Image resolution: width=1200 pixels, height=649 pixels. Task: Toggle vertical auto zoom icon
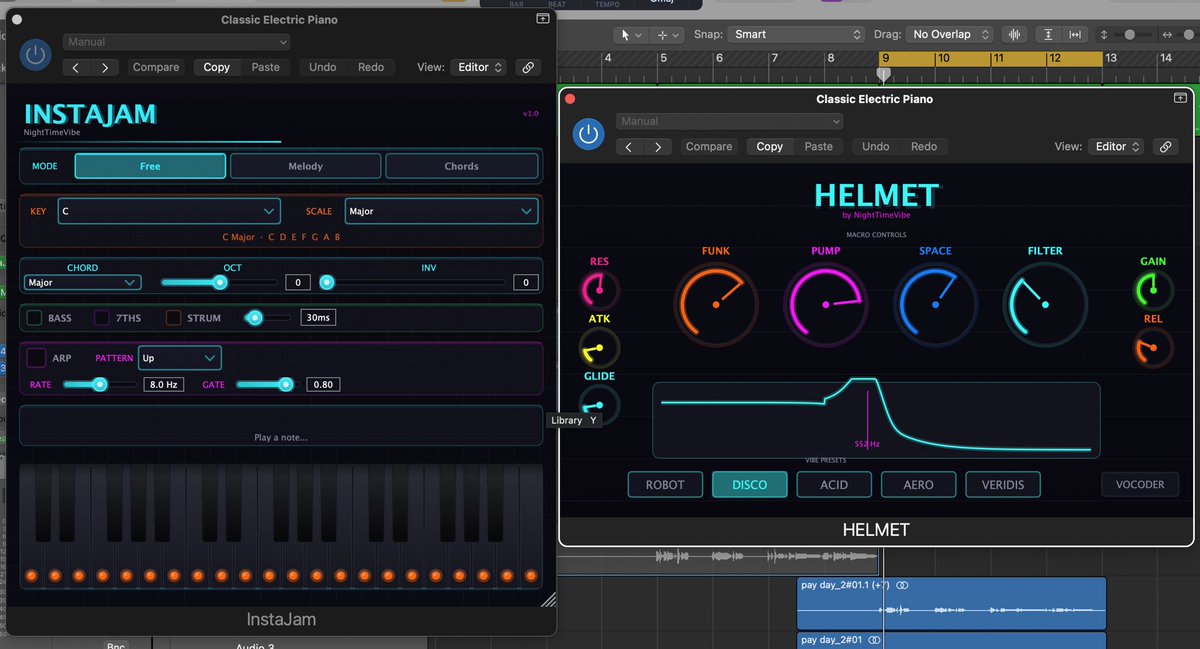[1048, 34]
